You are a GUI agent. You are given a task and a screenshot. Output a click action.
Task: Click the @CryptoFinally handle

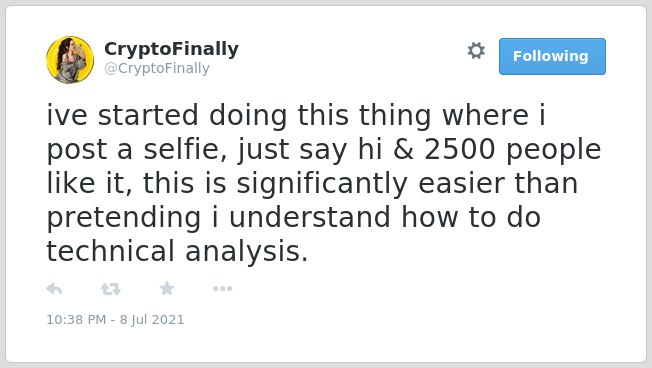[157, 68]
